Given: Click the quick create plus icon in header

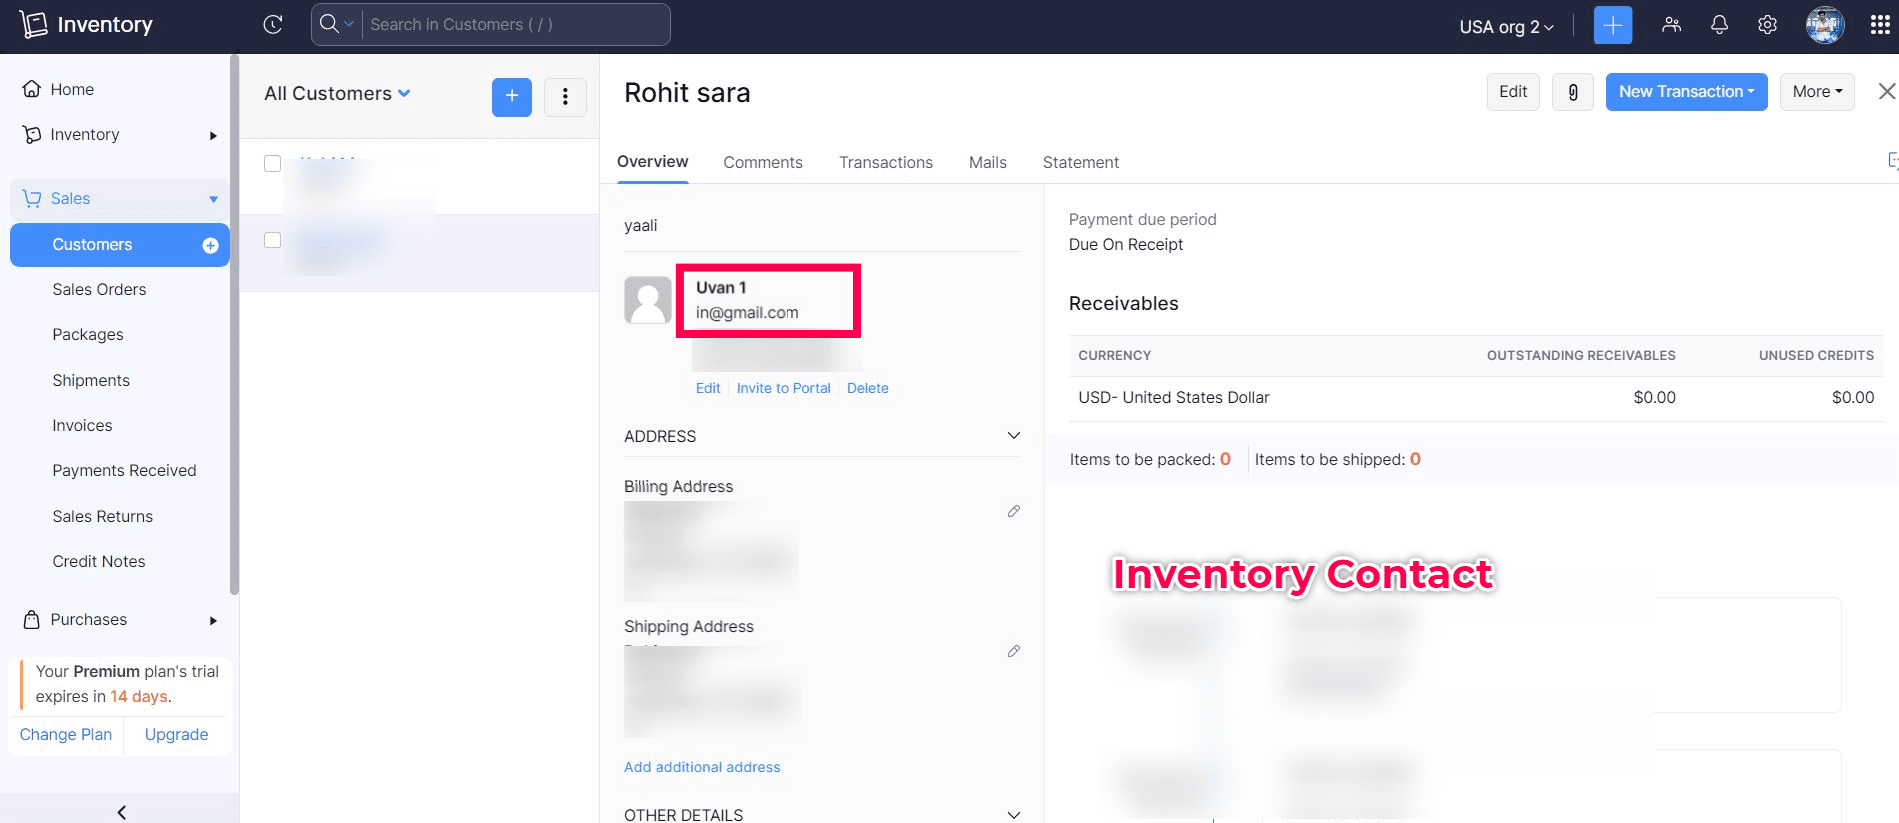Looking at the screenshot, I should (1612, 25).
